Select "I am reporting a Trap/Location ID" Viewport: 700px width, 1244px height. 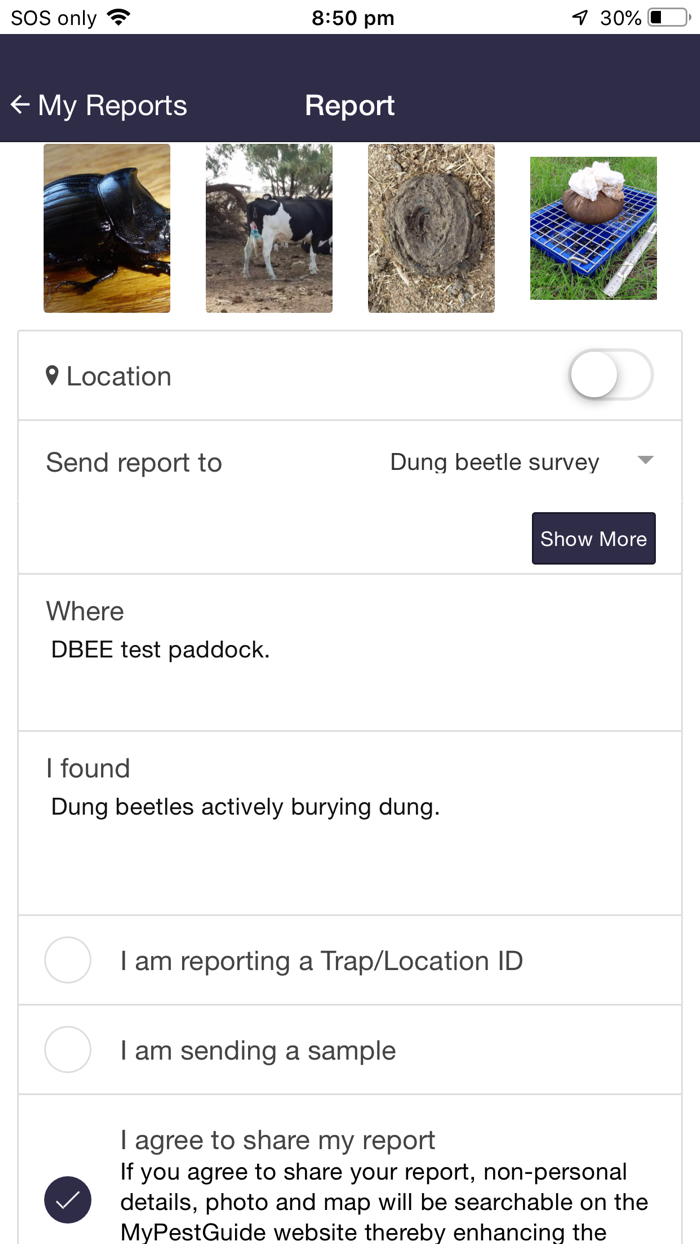click(68, 960)
